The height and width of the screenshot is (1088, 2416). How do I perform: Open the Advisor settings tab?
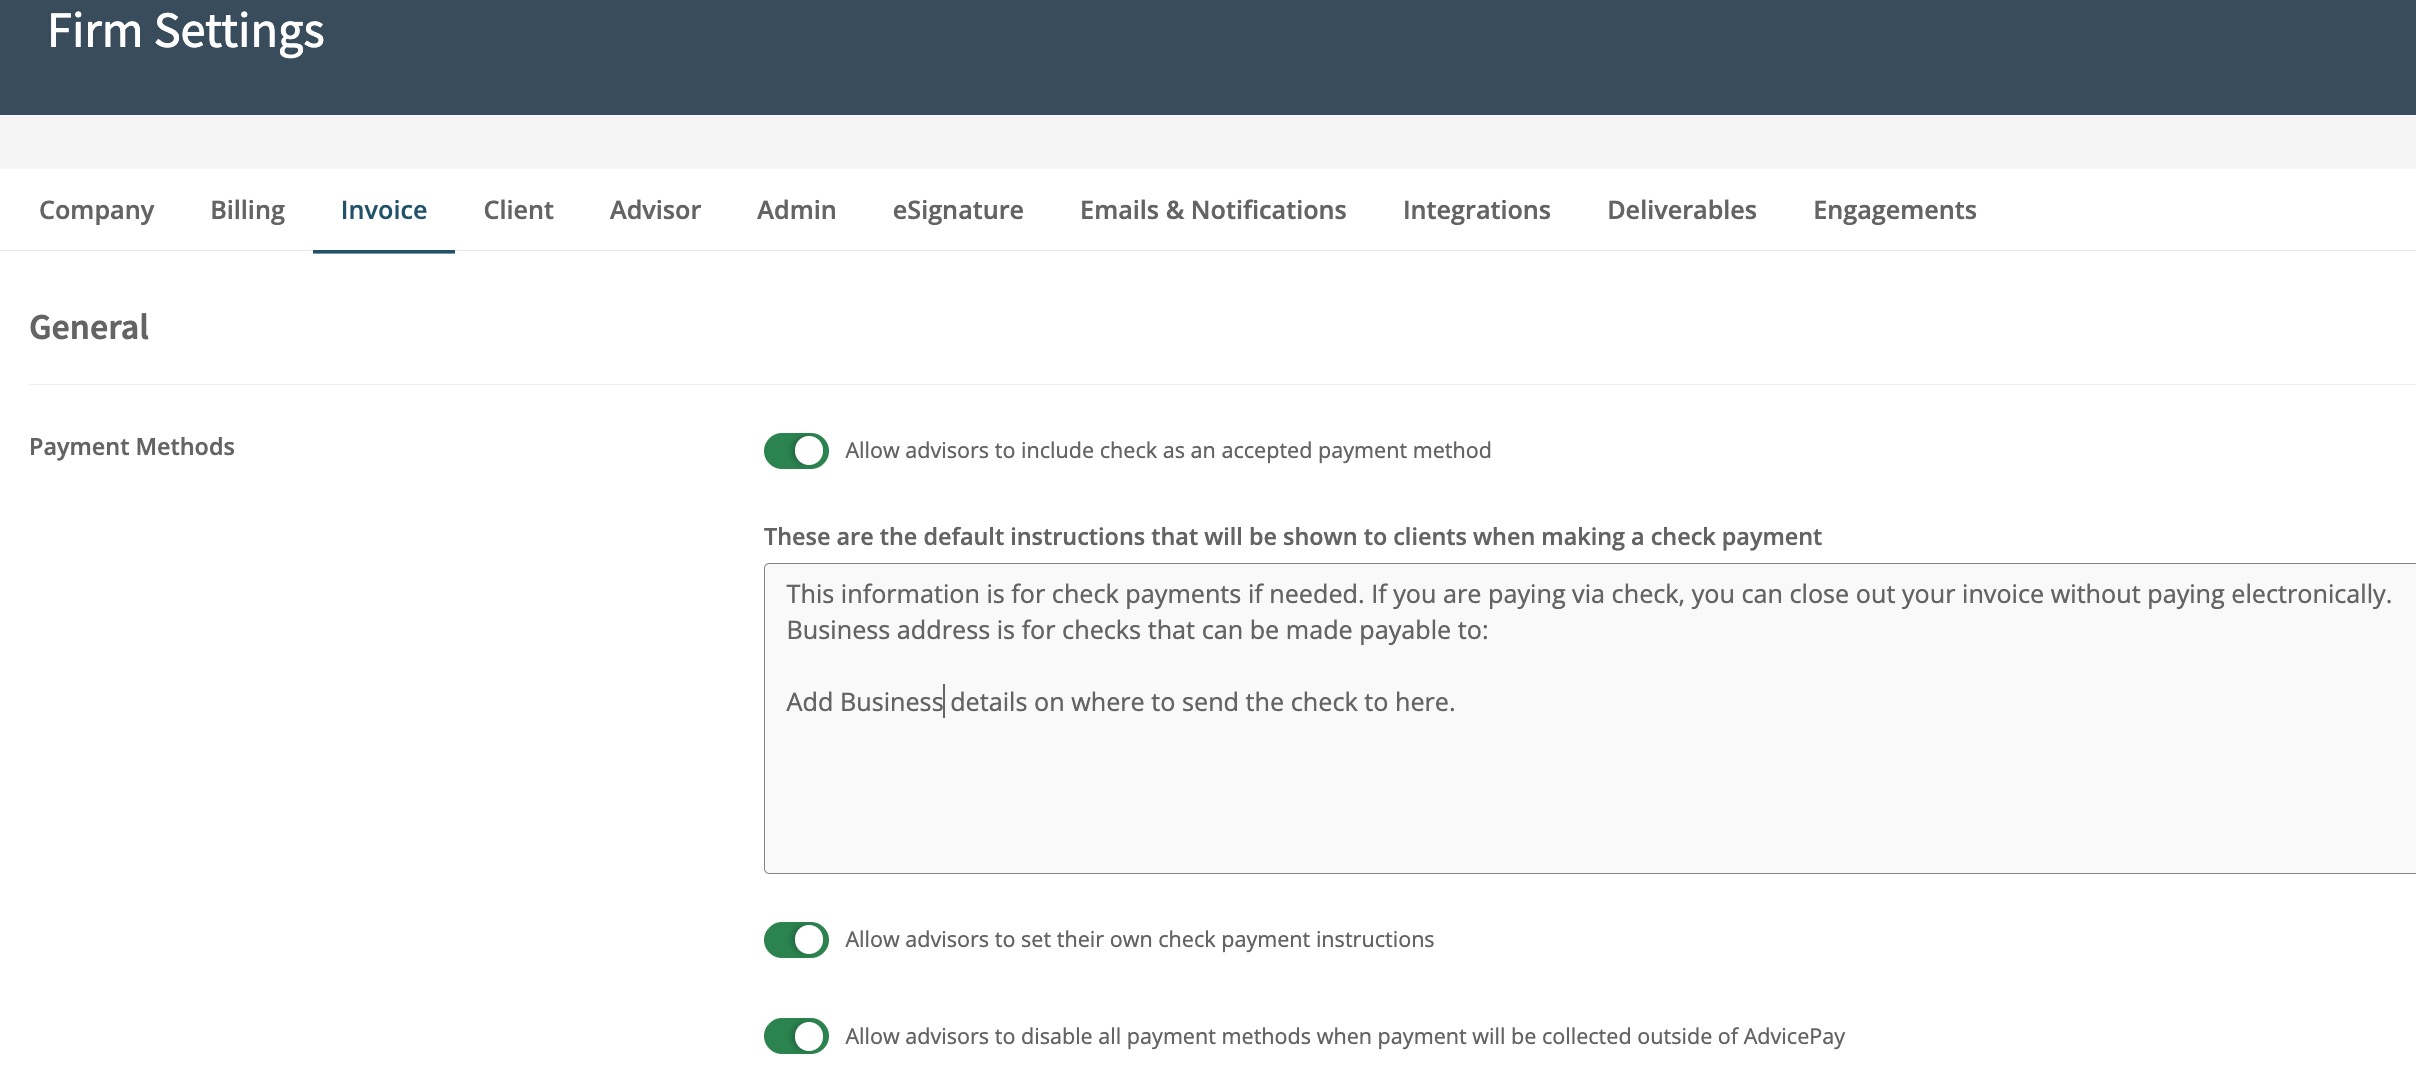655,210
